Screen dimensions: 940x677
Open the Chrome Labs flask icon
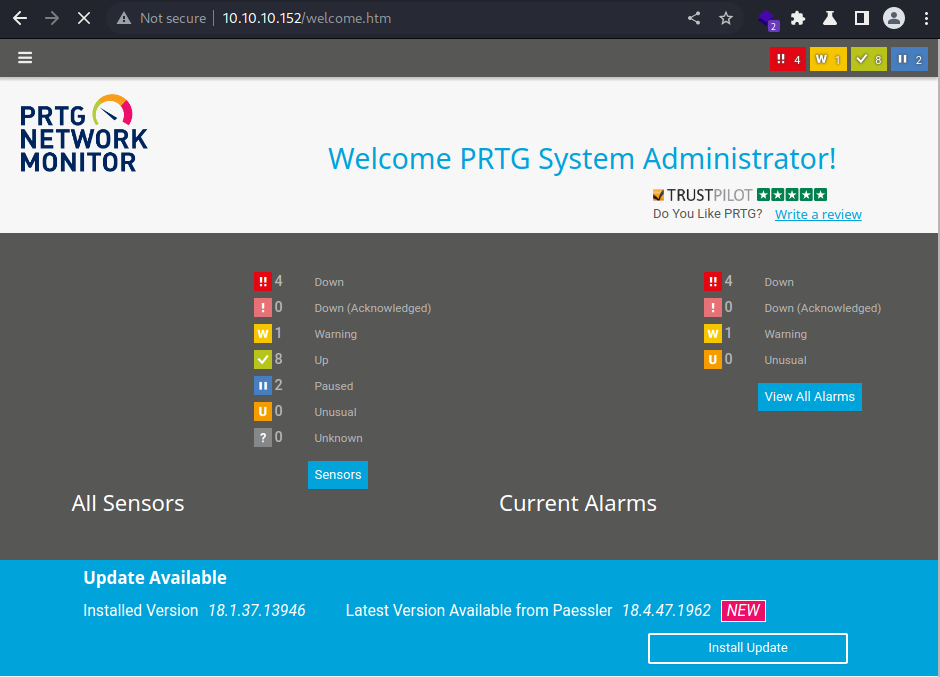click(830, 18)
